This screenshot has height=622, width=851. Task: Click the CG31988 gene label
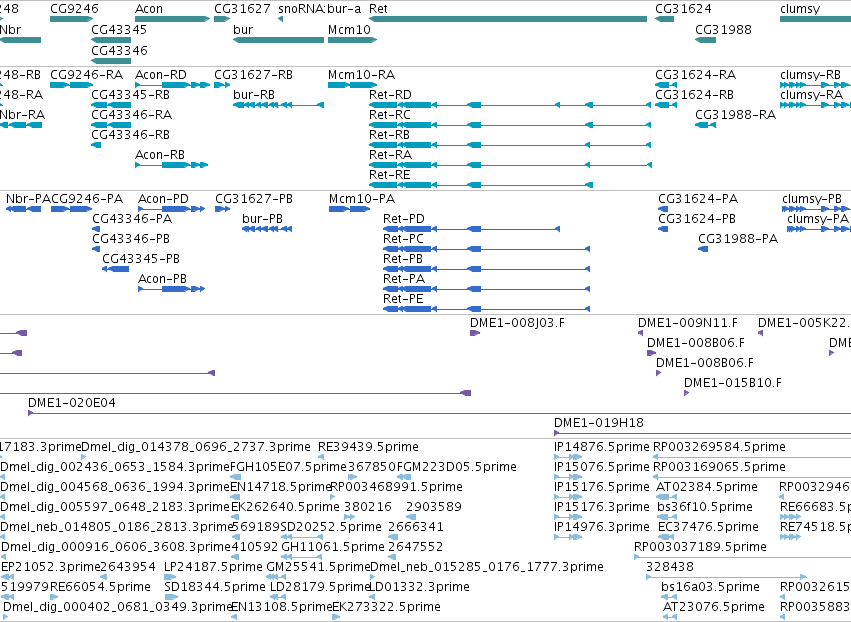click(723, 29)
